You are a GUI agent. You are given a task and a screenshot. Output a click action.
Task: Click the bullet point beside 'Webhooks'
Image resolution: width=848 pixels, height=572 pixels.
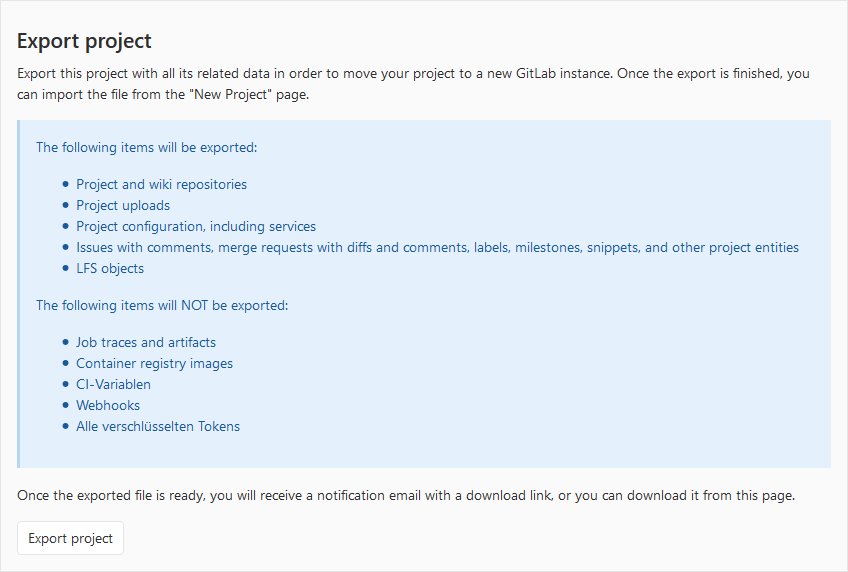coord(65,405)
